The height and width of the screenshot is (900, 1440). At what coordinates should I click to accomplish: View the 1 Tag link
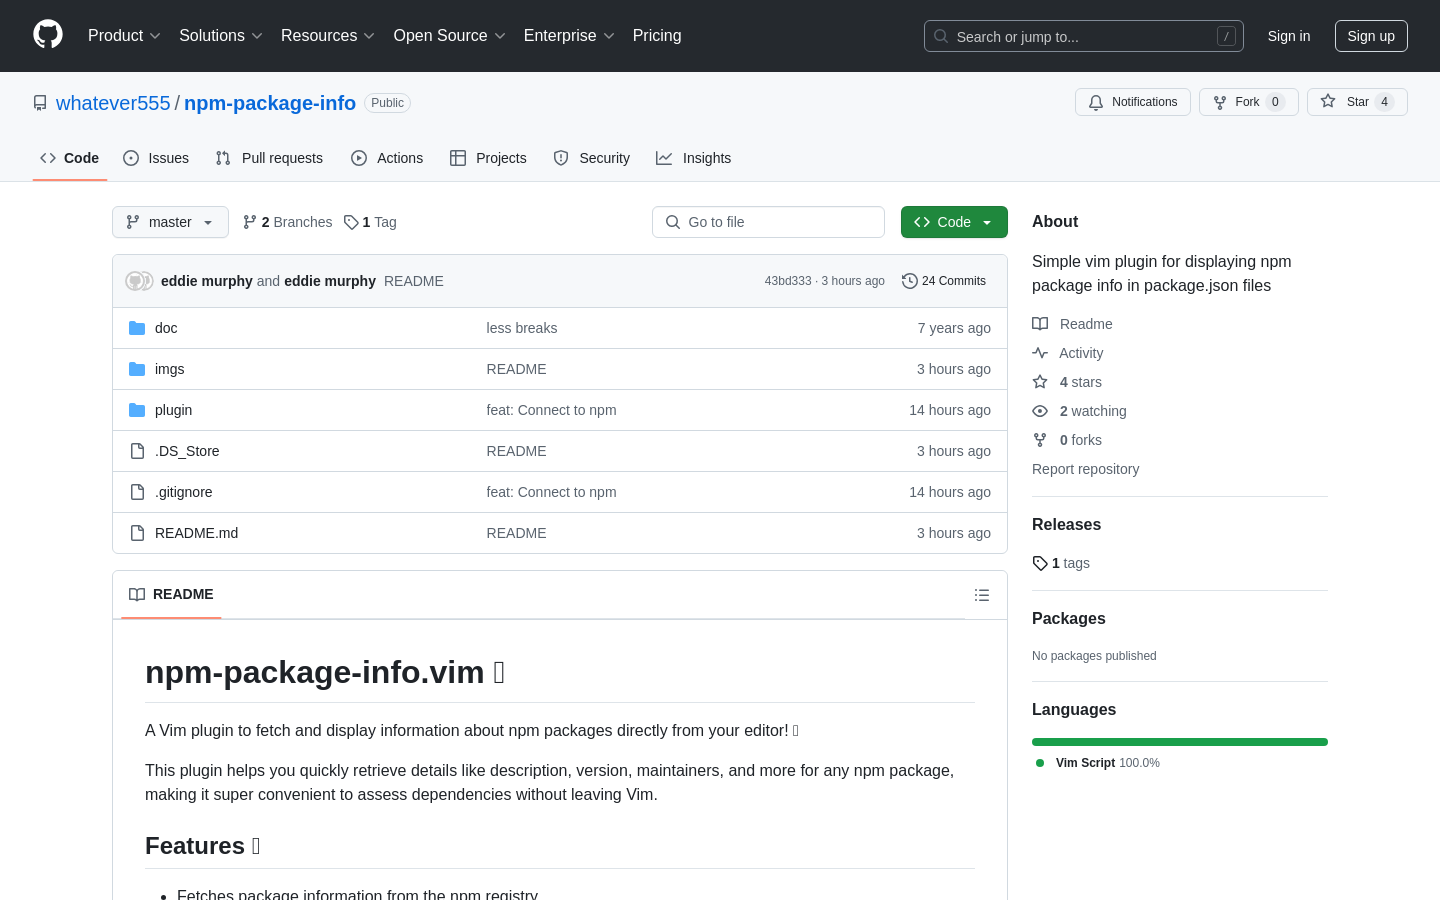[x=370, y=222]
